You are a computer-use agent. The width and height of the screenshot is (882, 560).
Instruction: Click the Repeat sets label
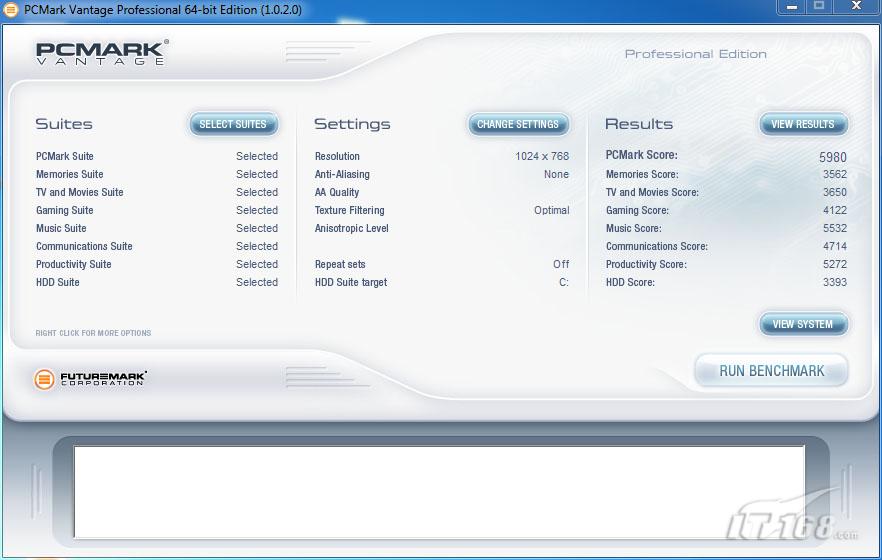(340, 264)
